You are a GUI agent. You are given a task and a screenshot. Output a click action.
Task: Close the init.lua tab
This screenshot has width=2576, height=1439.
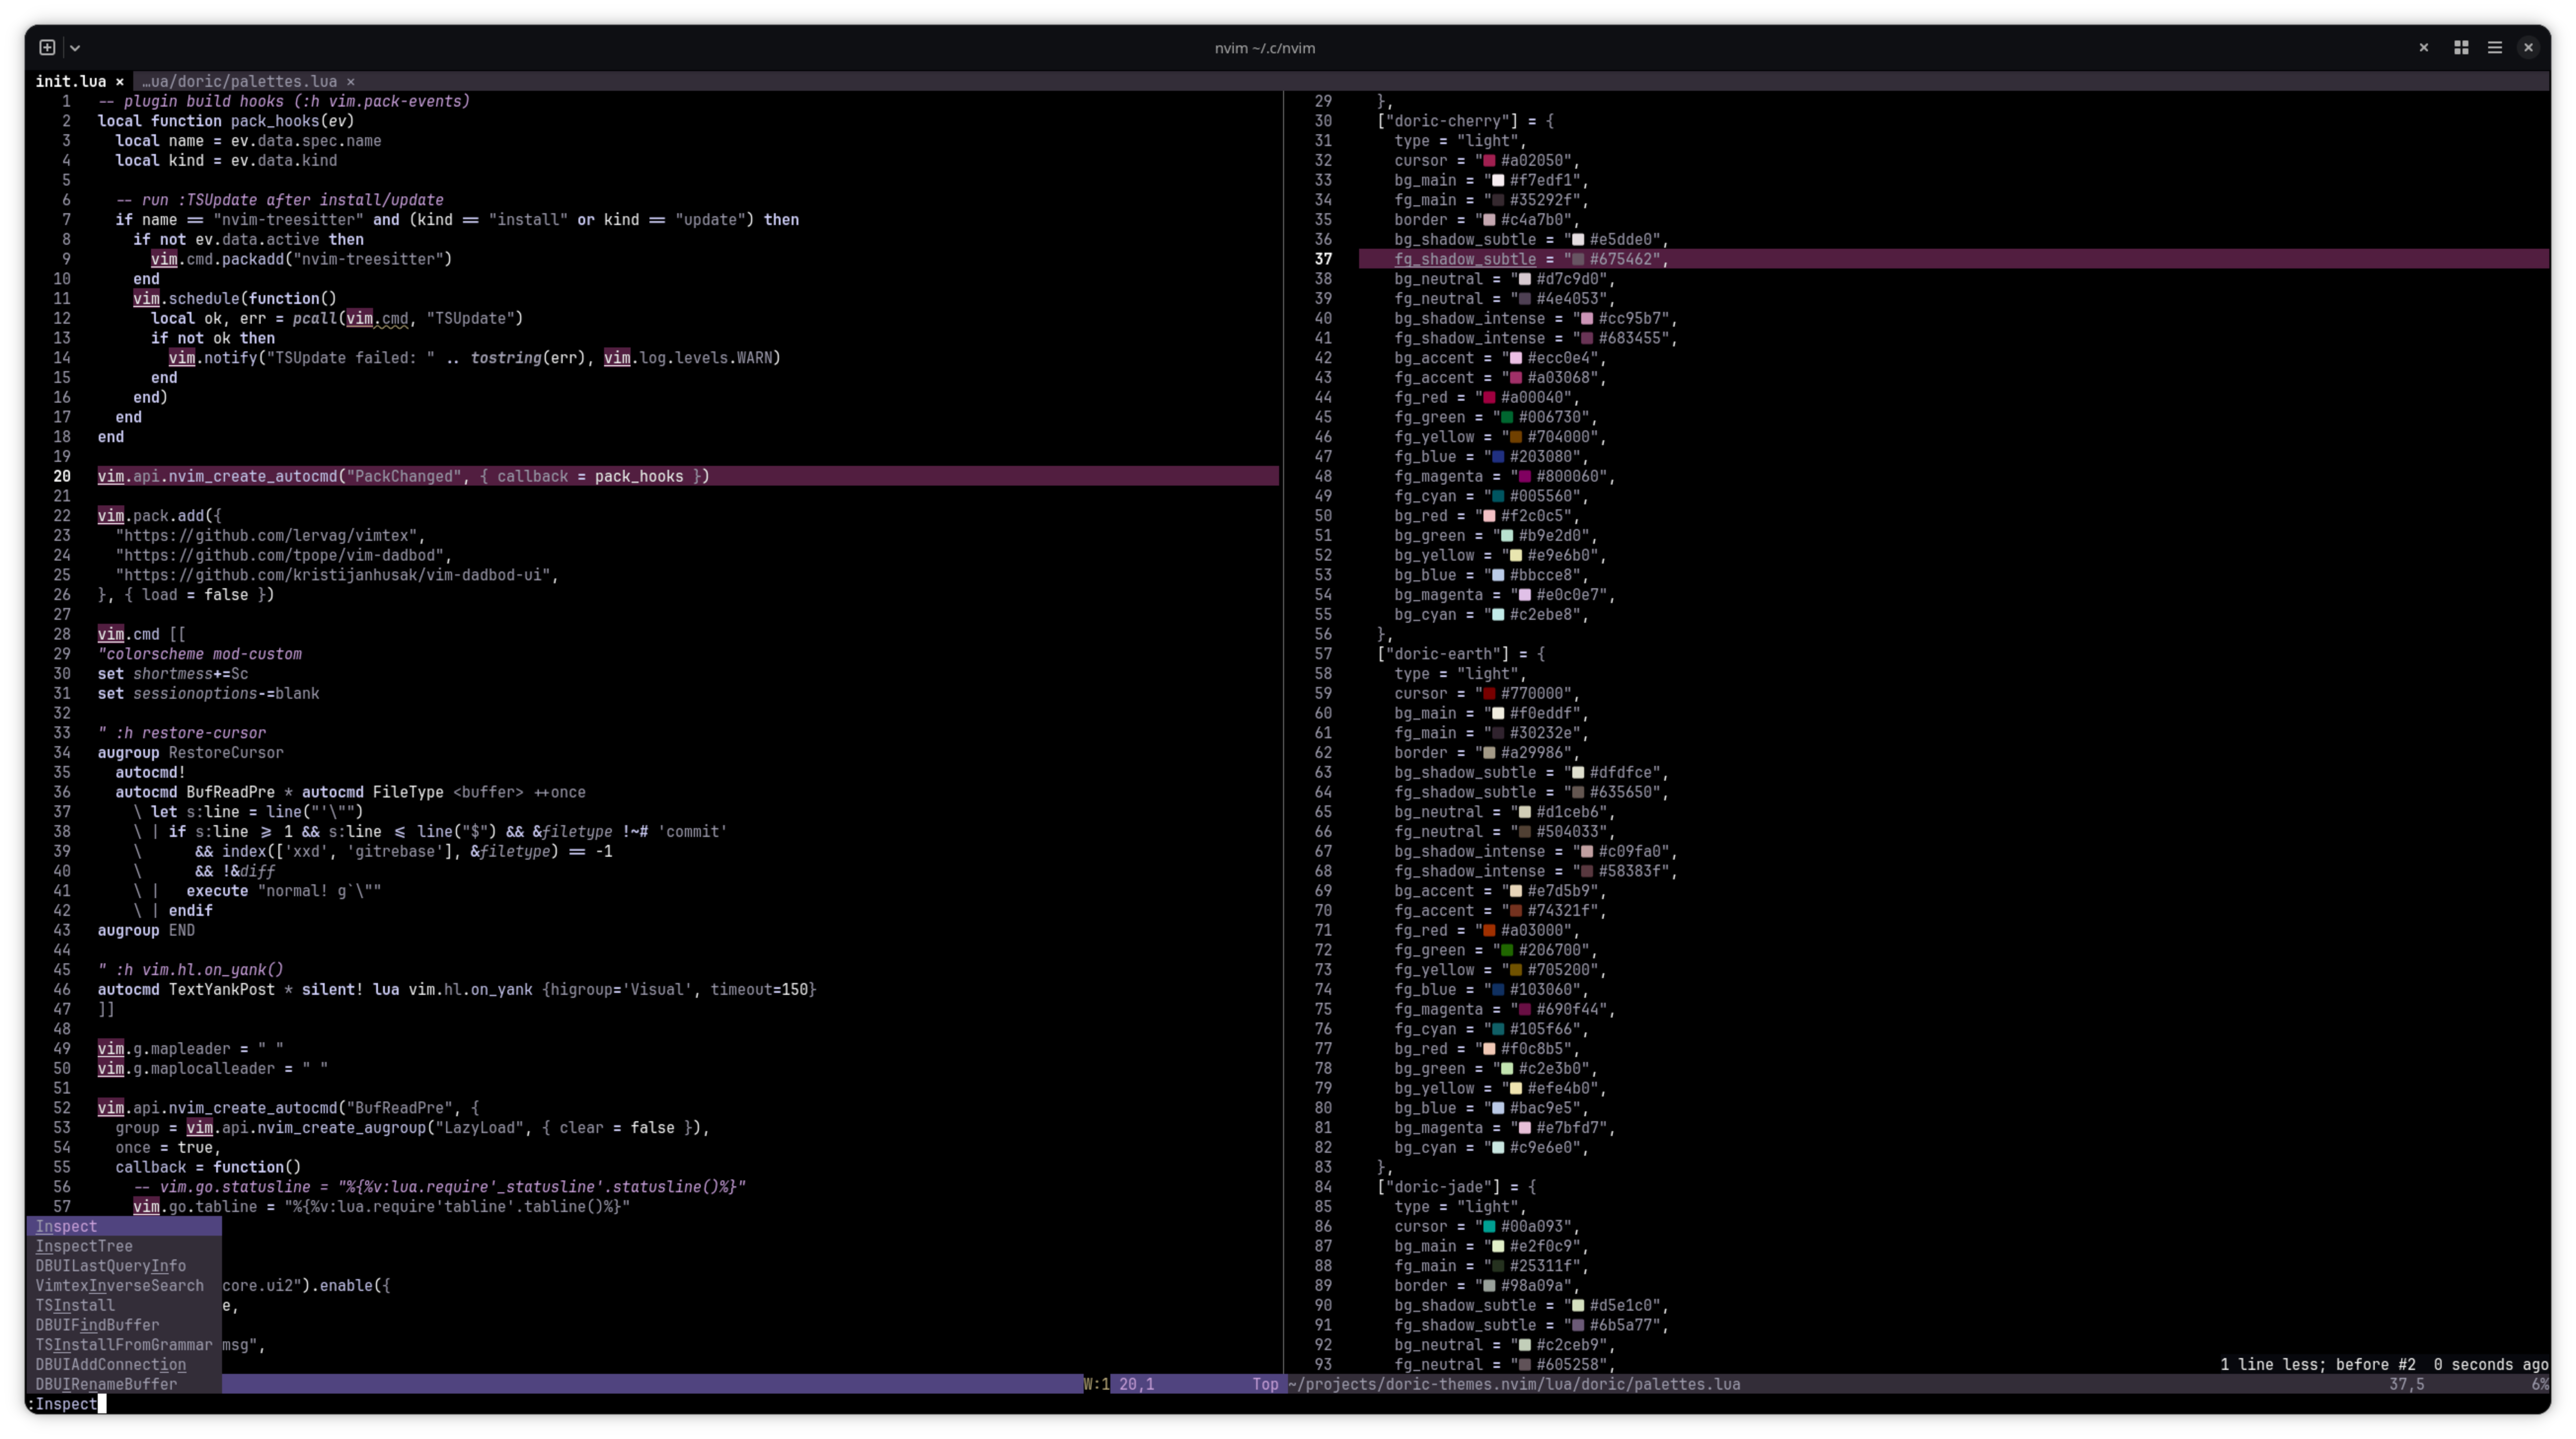pos(119,82)
